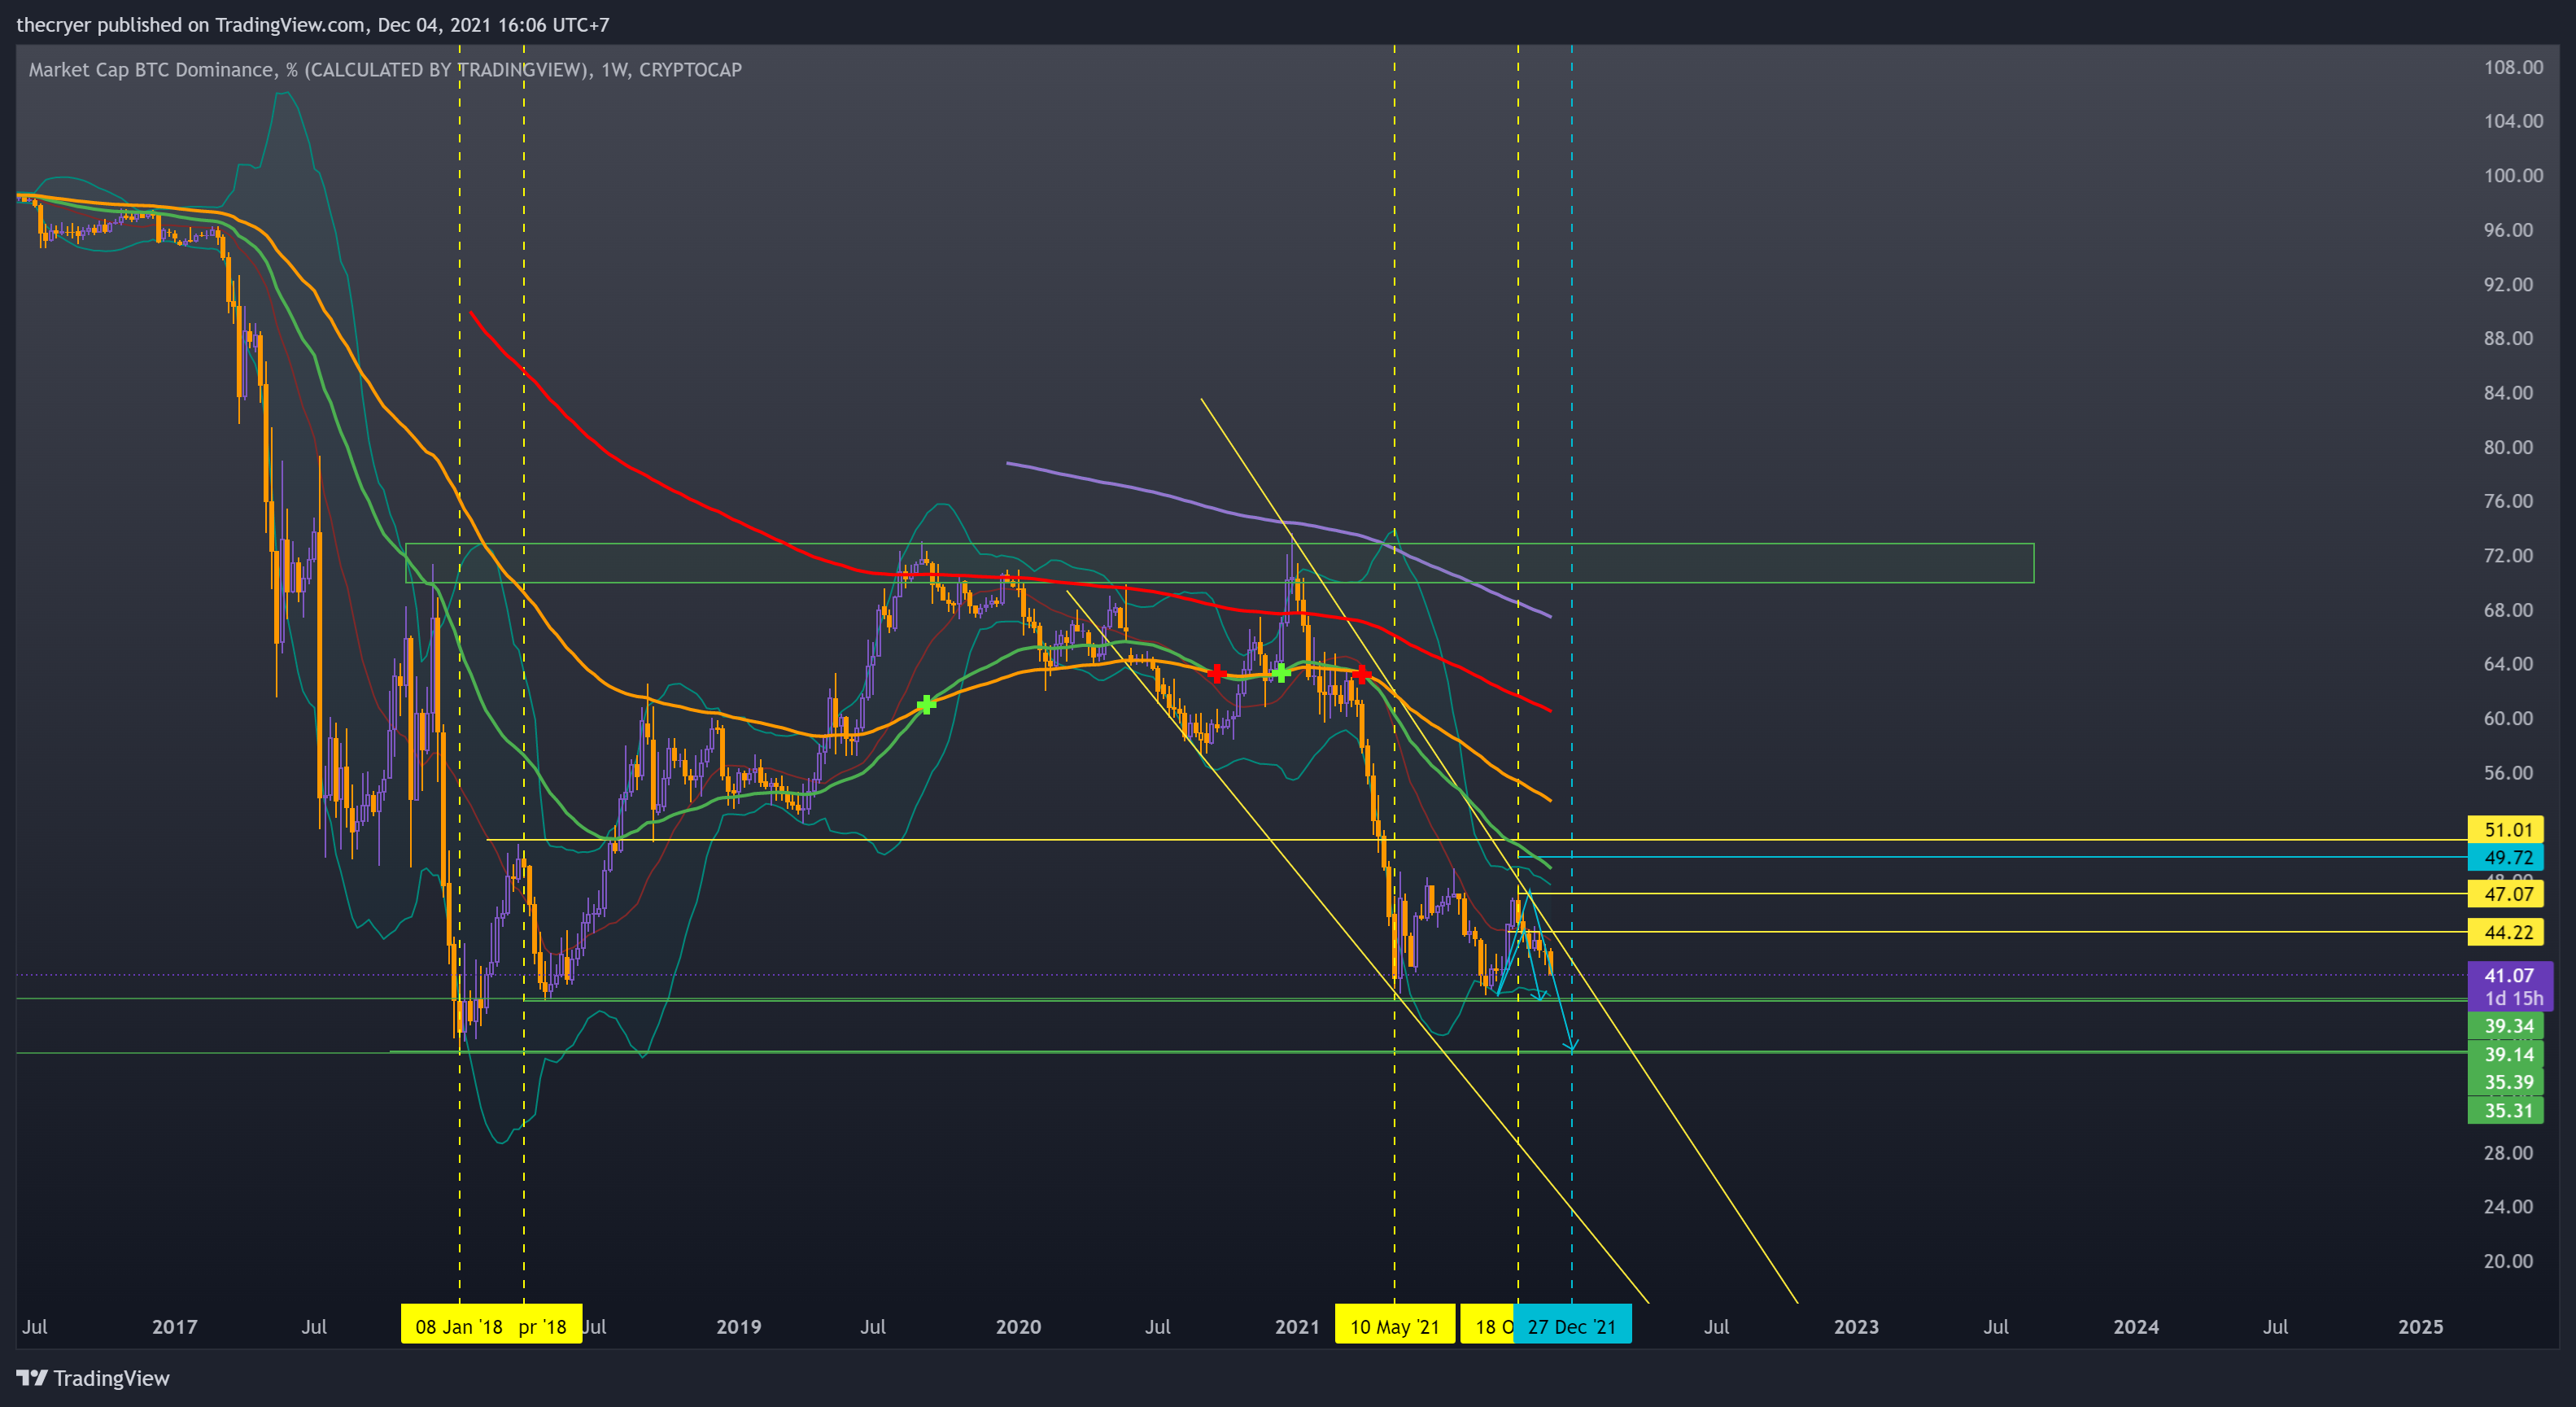Click the published by thecryer header text

pos(312,24)
